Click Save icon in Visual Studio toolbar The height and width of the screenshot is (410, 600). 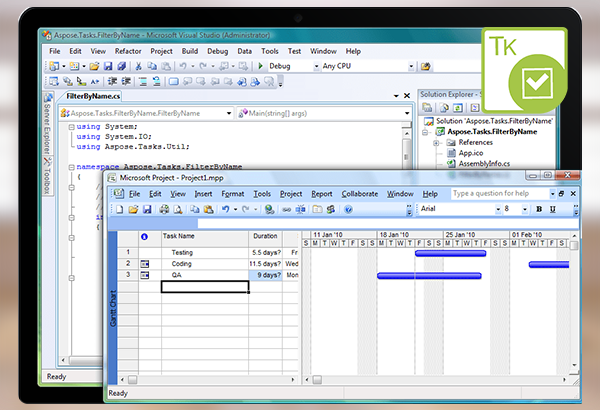(108, 66)
